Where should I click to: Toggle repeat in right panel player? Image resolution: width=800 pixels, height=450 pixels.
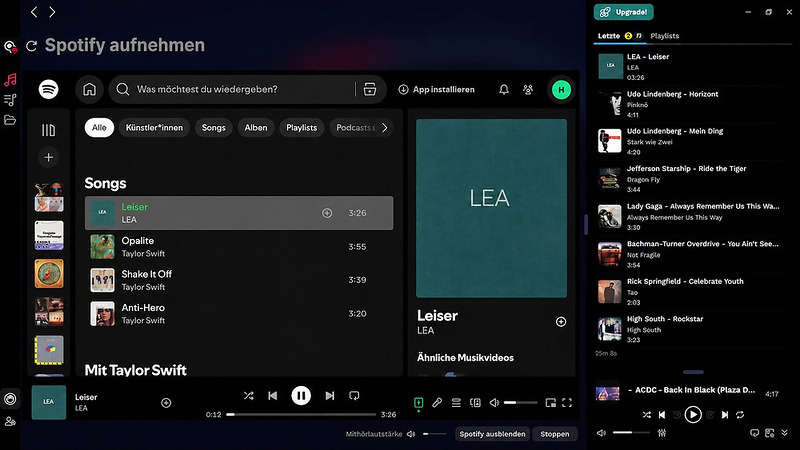[x=740, y=415]
